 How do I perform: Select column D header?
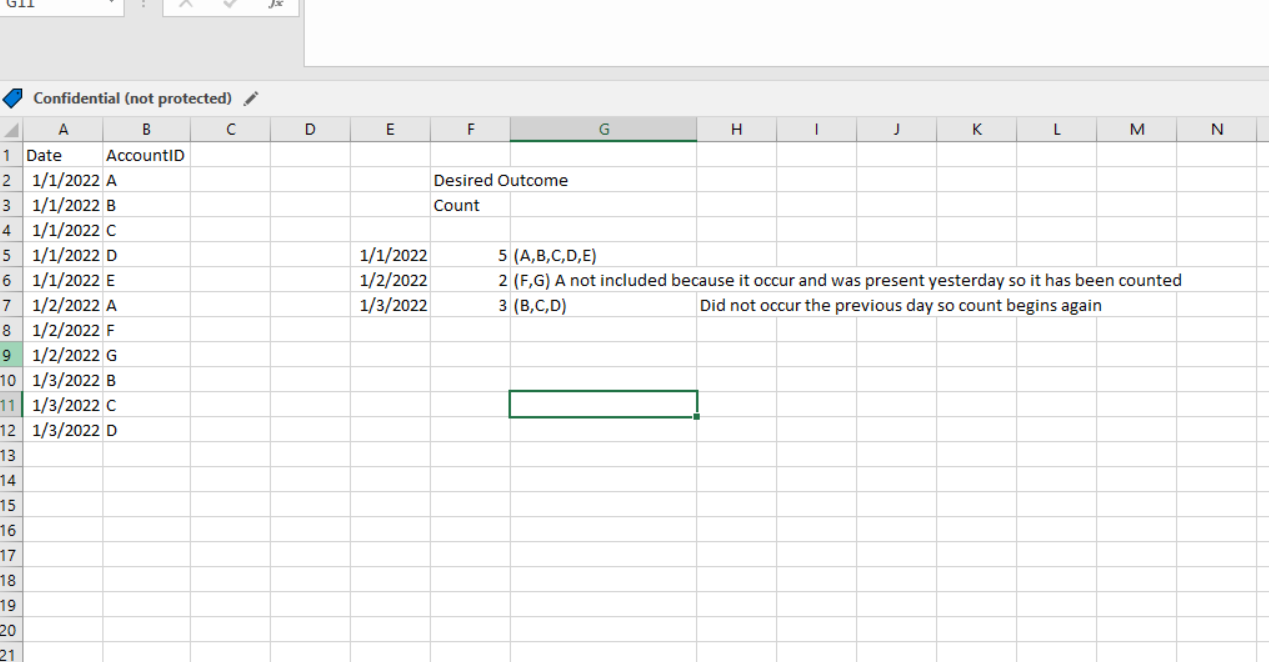click(x=310, y=129)
